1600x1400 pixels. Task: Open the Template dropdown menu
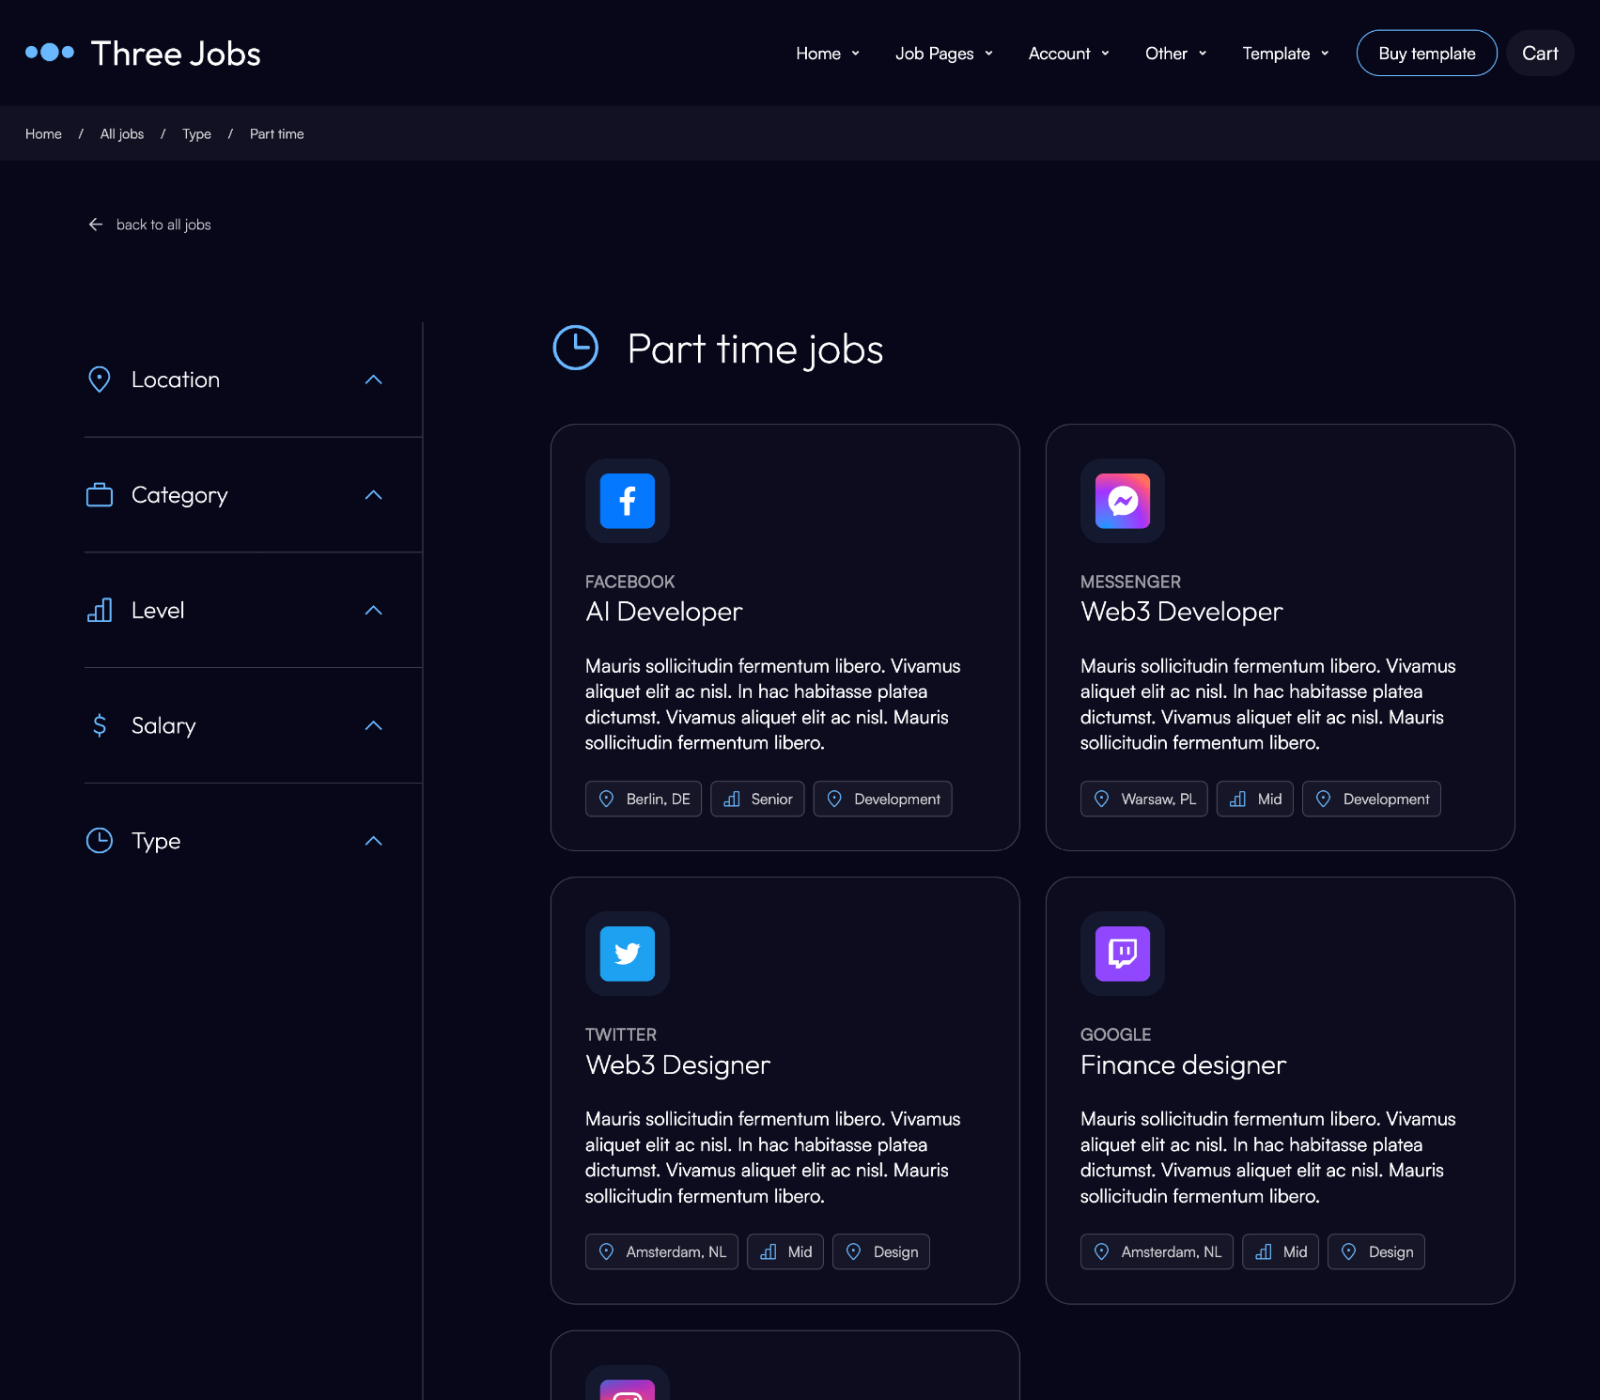(1285, 53)
